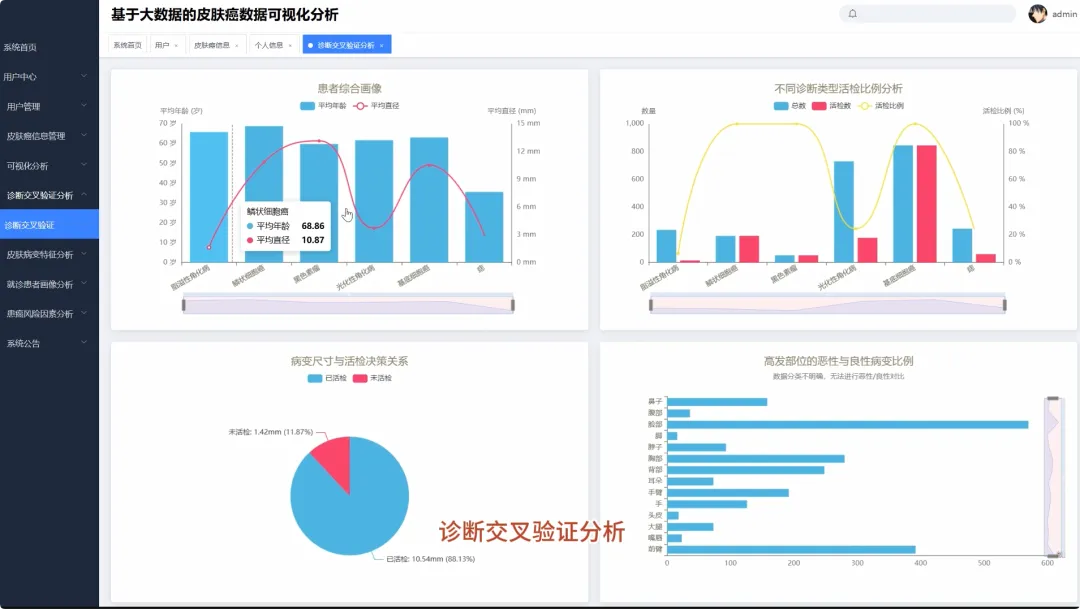Expand the 就诊患者画像分析 sidebar menu
Screen dimensions: 1080x609
(x=50, y=284)
